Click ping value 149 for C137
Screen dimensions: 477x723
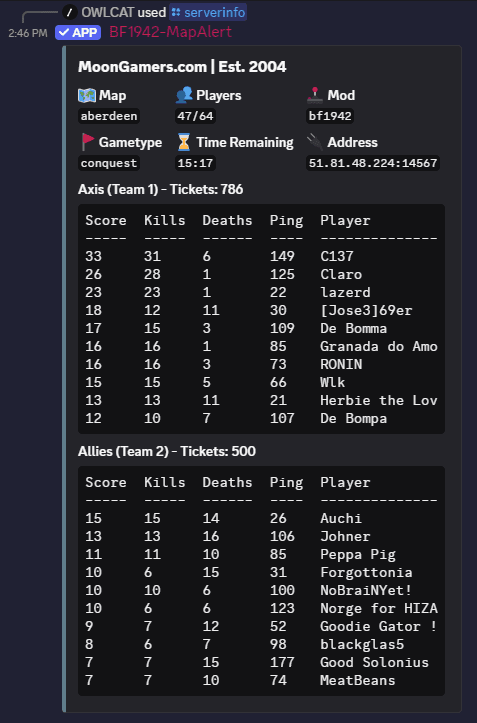coord(282,256)
